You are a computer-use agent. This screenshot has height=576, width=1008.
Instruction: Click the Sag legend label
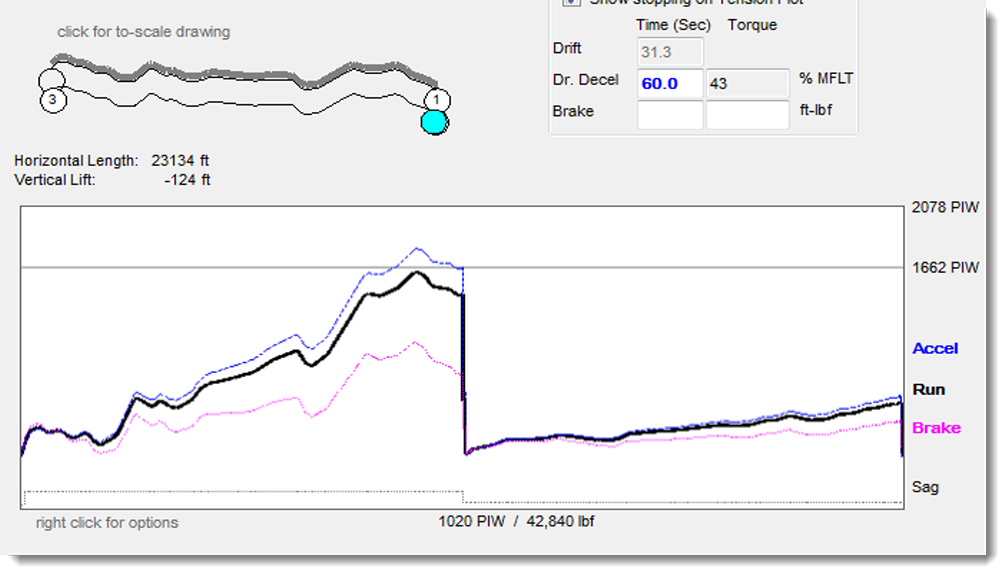[925, 487]
